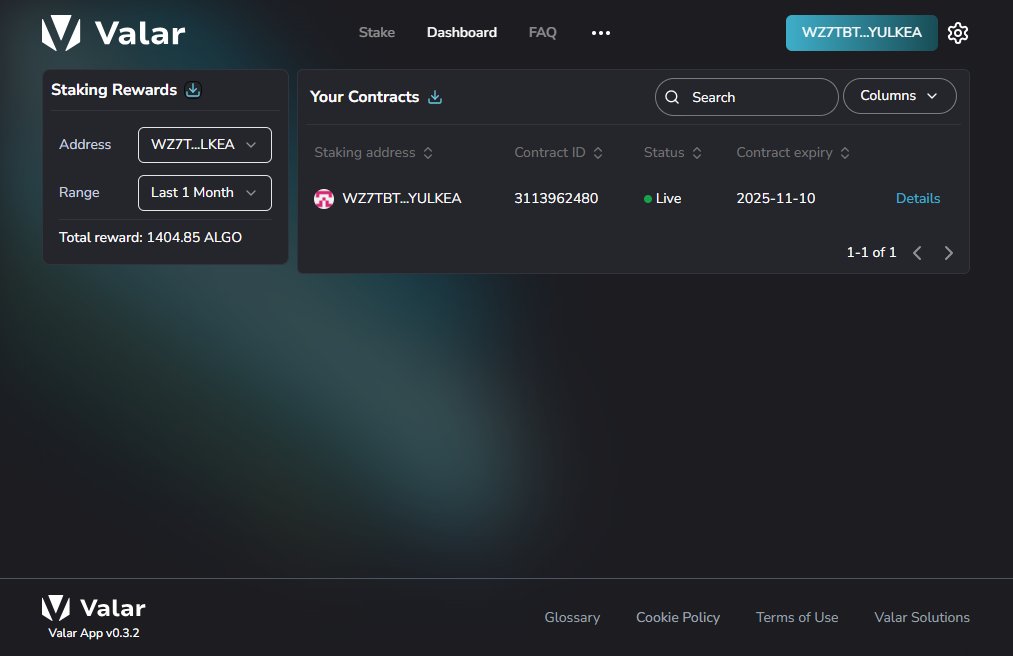Screen dimensions: 1013x656
Task: Open the ellipsis more-options menu
Action: tap(600, 32)
